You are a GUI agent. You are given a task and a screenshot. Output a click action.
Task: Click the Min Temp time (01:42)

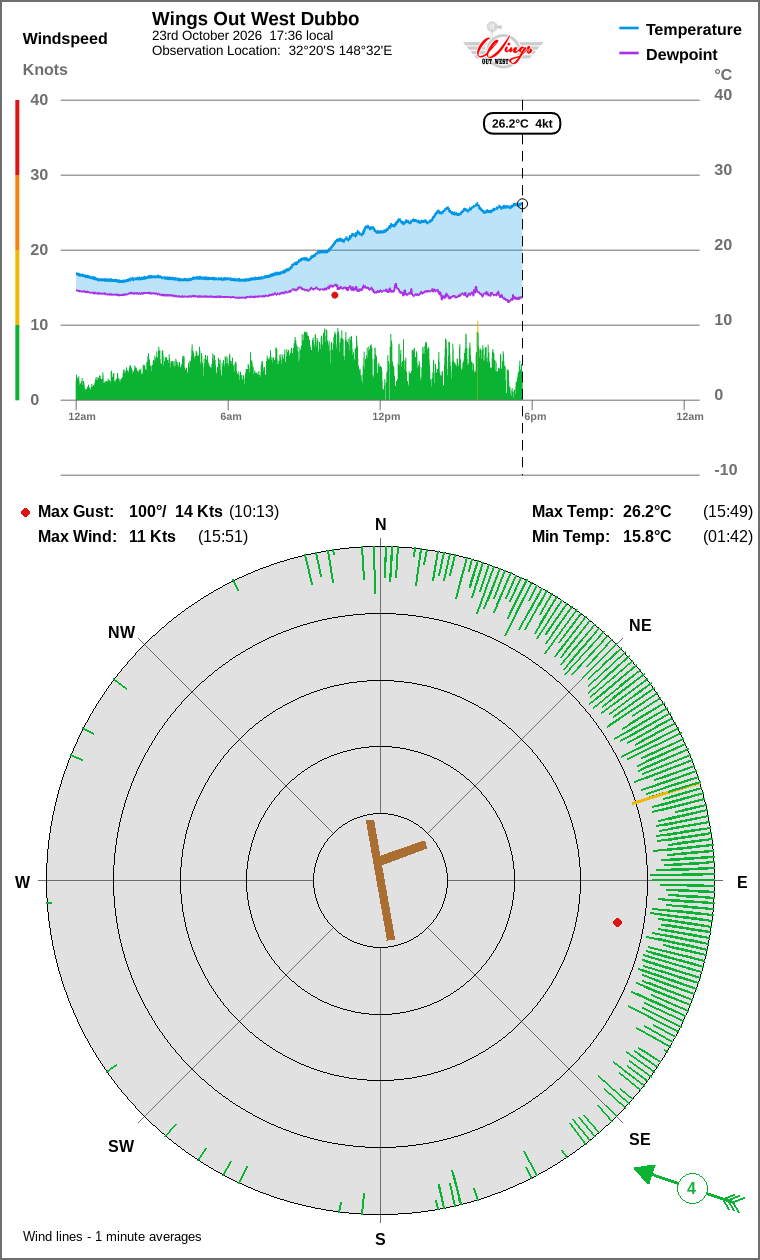[728, 537]
